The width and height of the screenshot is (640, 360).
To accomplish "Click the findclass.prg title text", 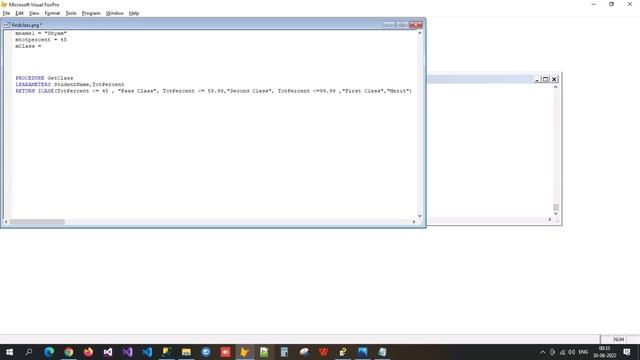I will click(x=27, y=25).
